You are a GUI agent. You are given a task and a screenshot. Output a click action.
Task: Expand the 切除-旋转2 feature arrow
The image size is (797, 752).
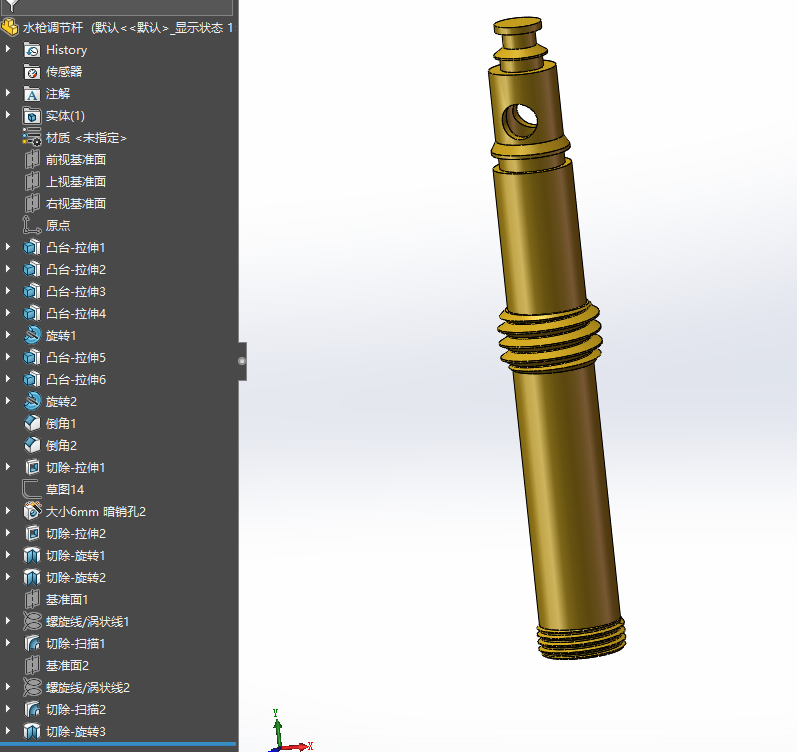click(8, 577)
